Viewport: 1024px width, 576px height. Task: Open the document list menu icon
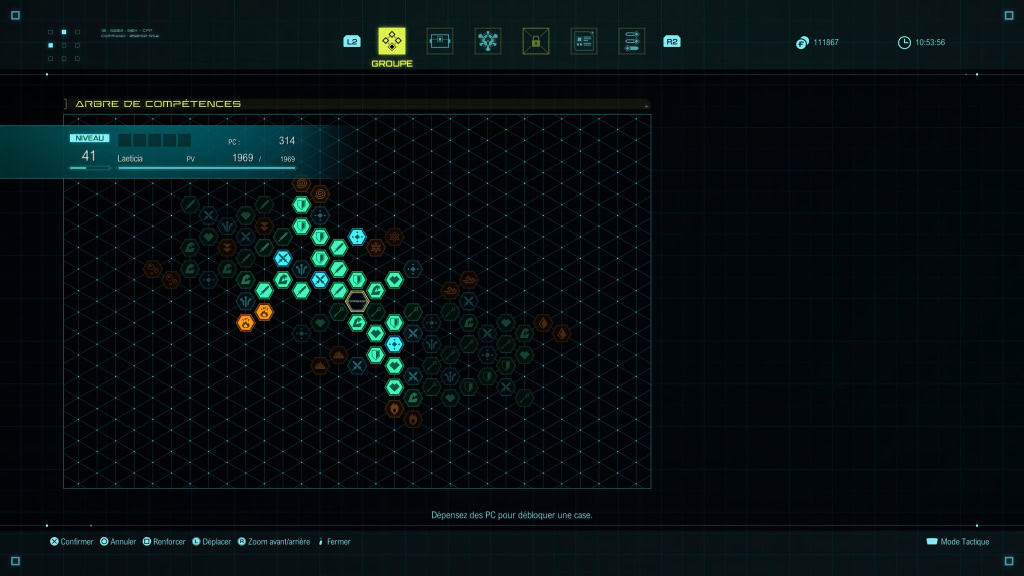[584, 41]
